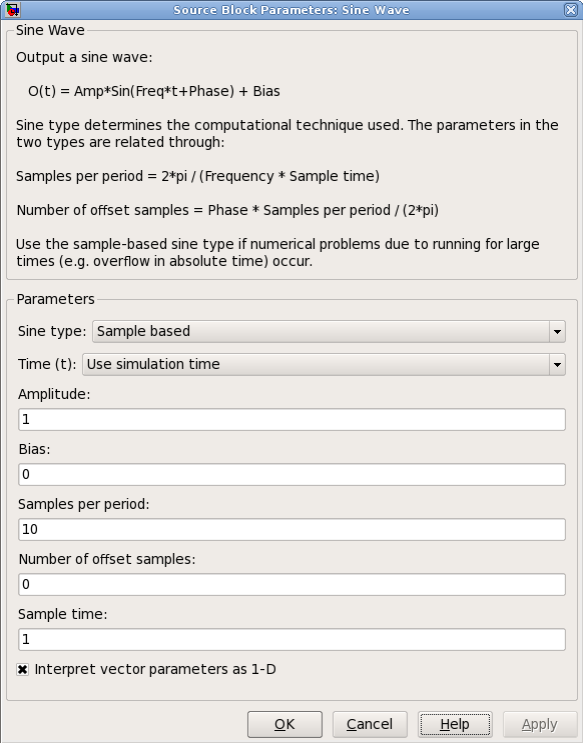Viewport: 583px width, 743px height.
Task: Focus the Sample time input field
Action: click(x=292, y=639)
